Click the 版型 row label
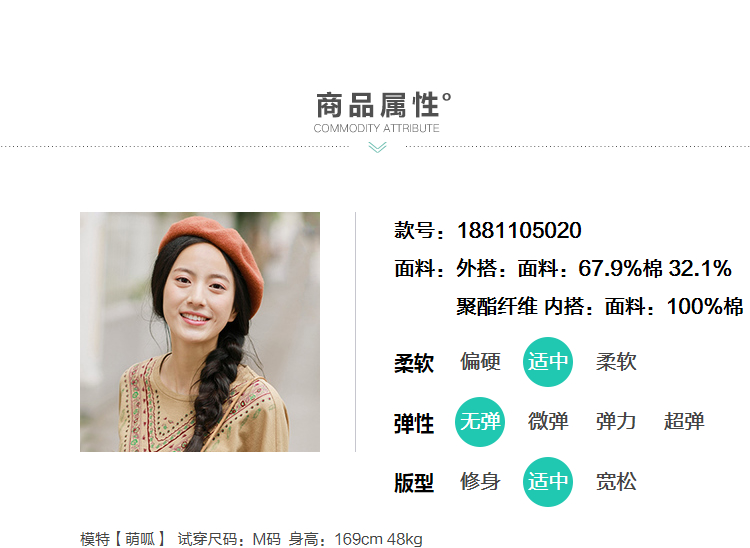Screen dimensions: 750x548 (414, 483)
